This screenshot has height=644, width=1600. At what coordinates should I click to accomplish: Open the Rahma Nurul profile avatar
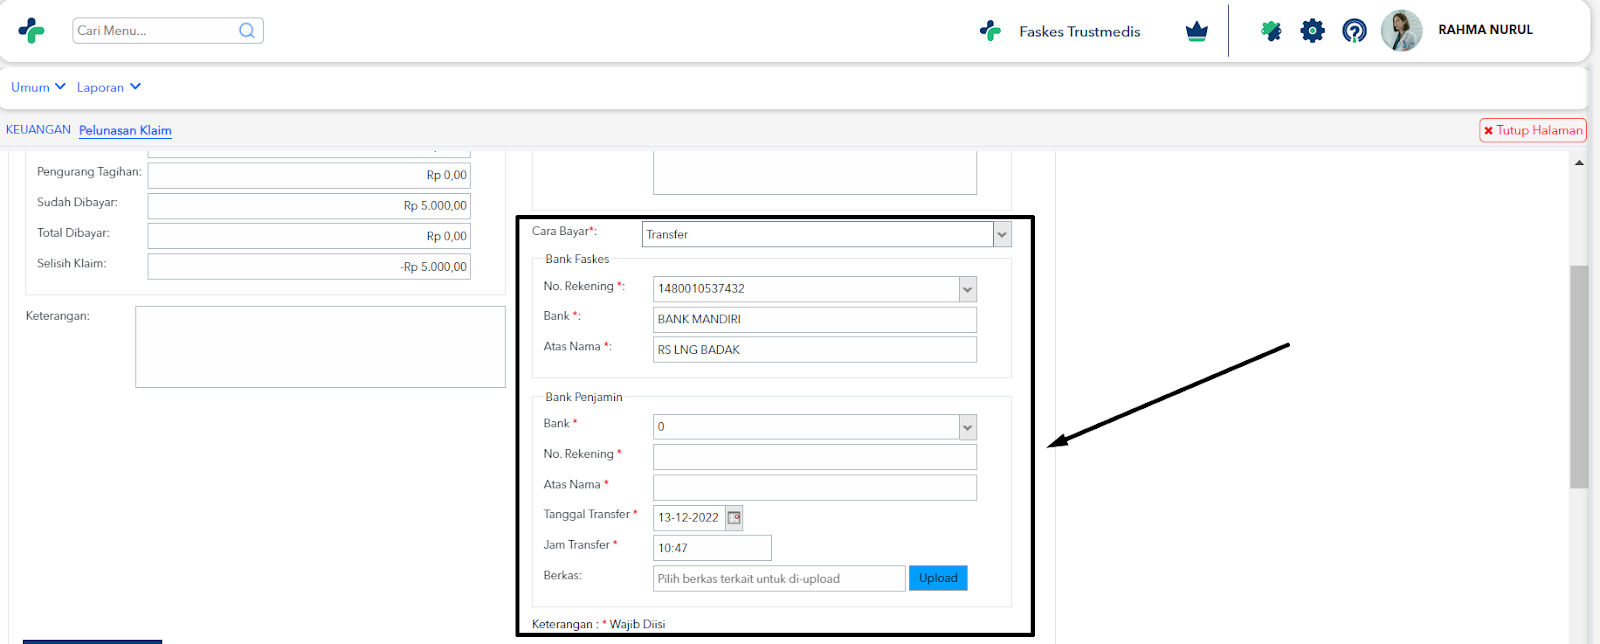tap(1401, 31)
